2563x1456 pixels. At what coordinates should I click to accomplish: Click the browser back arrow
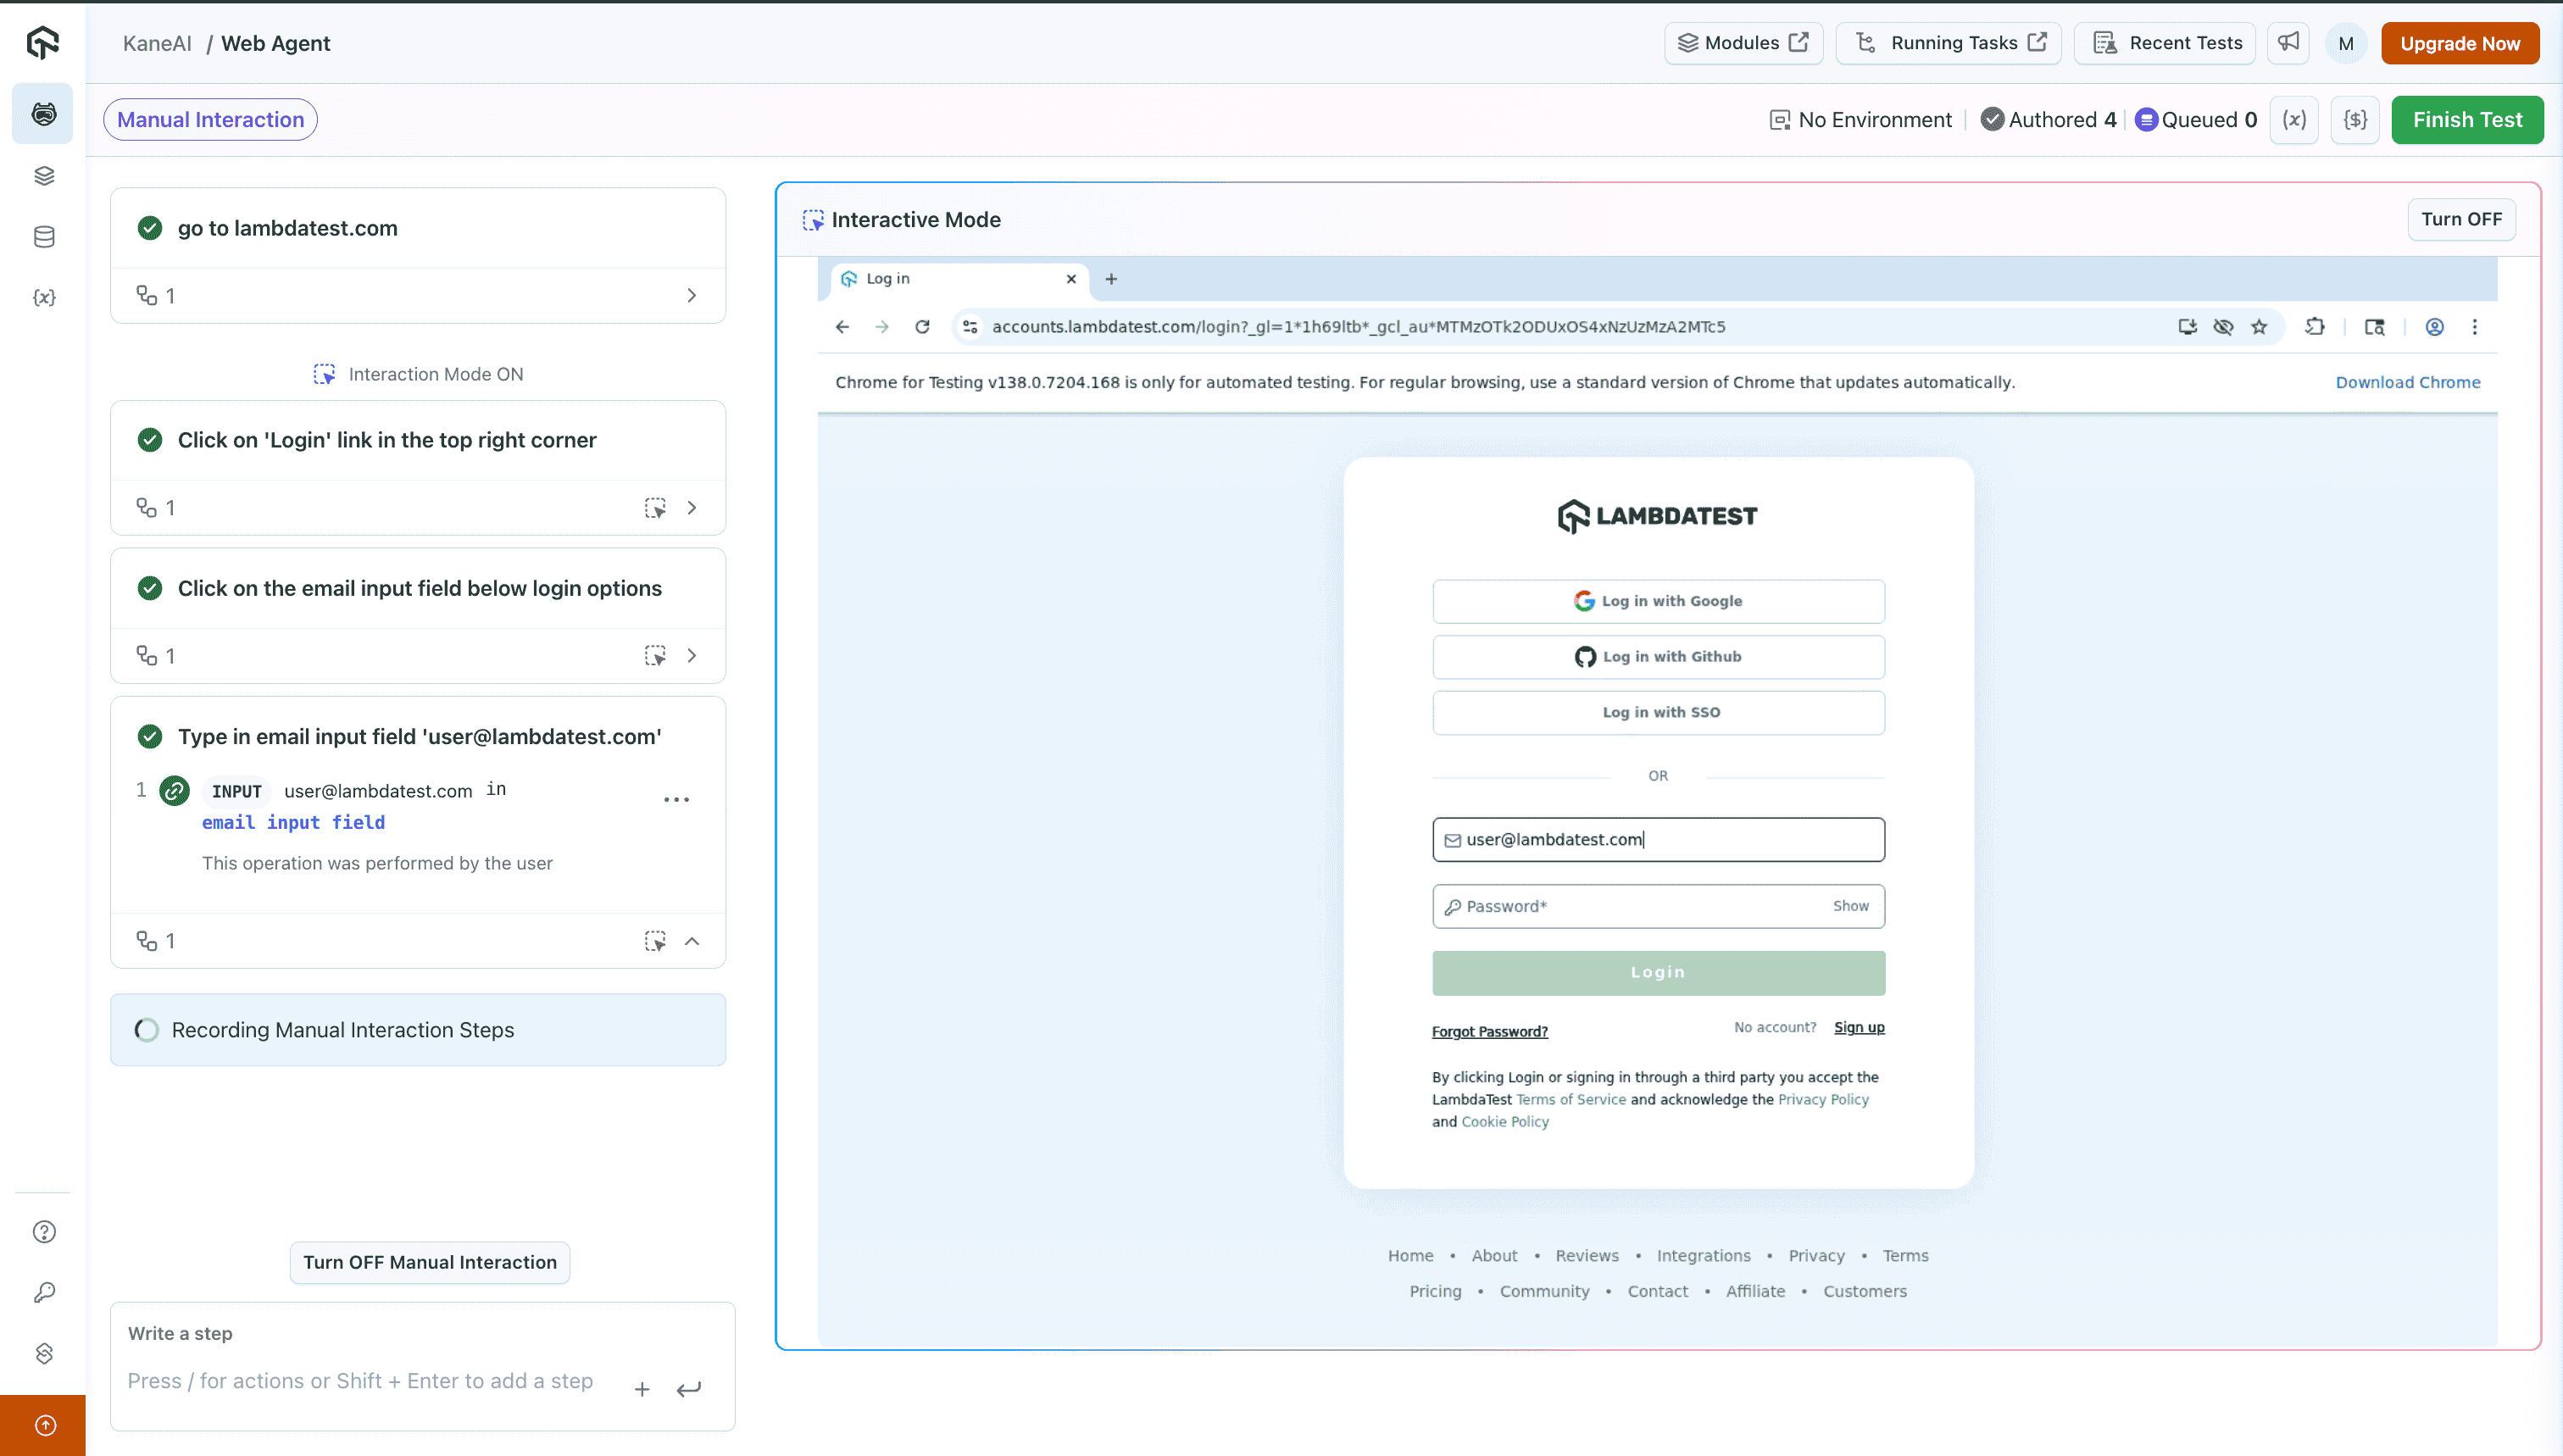click(842, 327)
